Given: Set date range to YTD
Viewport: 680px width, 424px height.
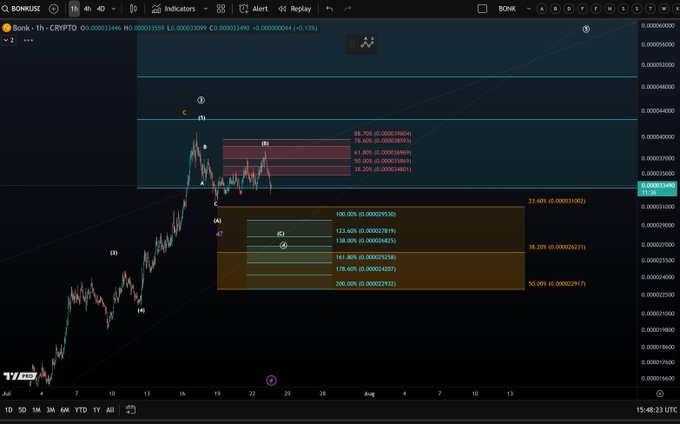Looking at the screenshot, I should (x=81, y=410).
